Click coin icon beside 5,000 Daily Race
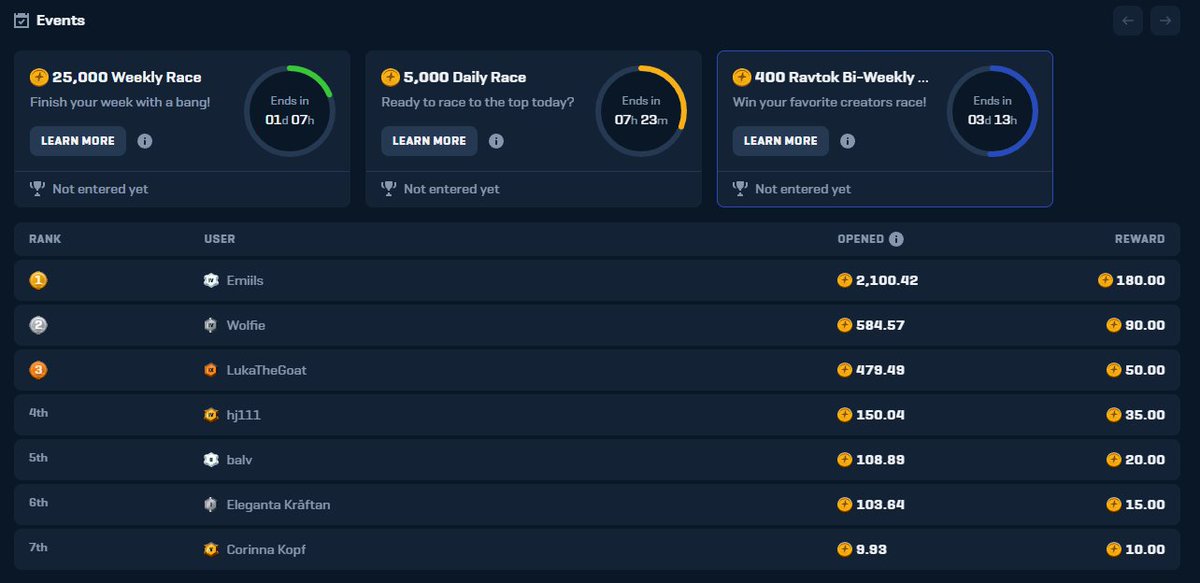The width and height of the screenshot is (1200, 583). pyautogui.click(x=390, y=77)
